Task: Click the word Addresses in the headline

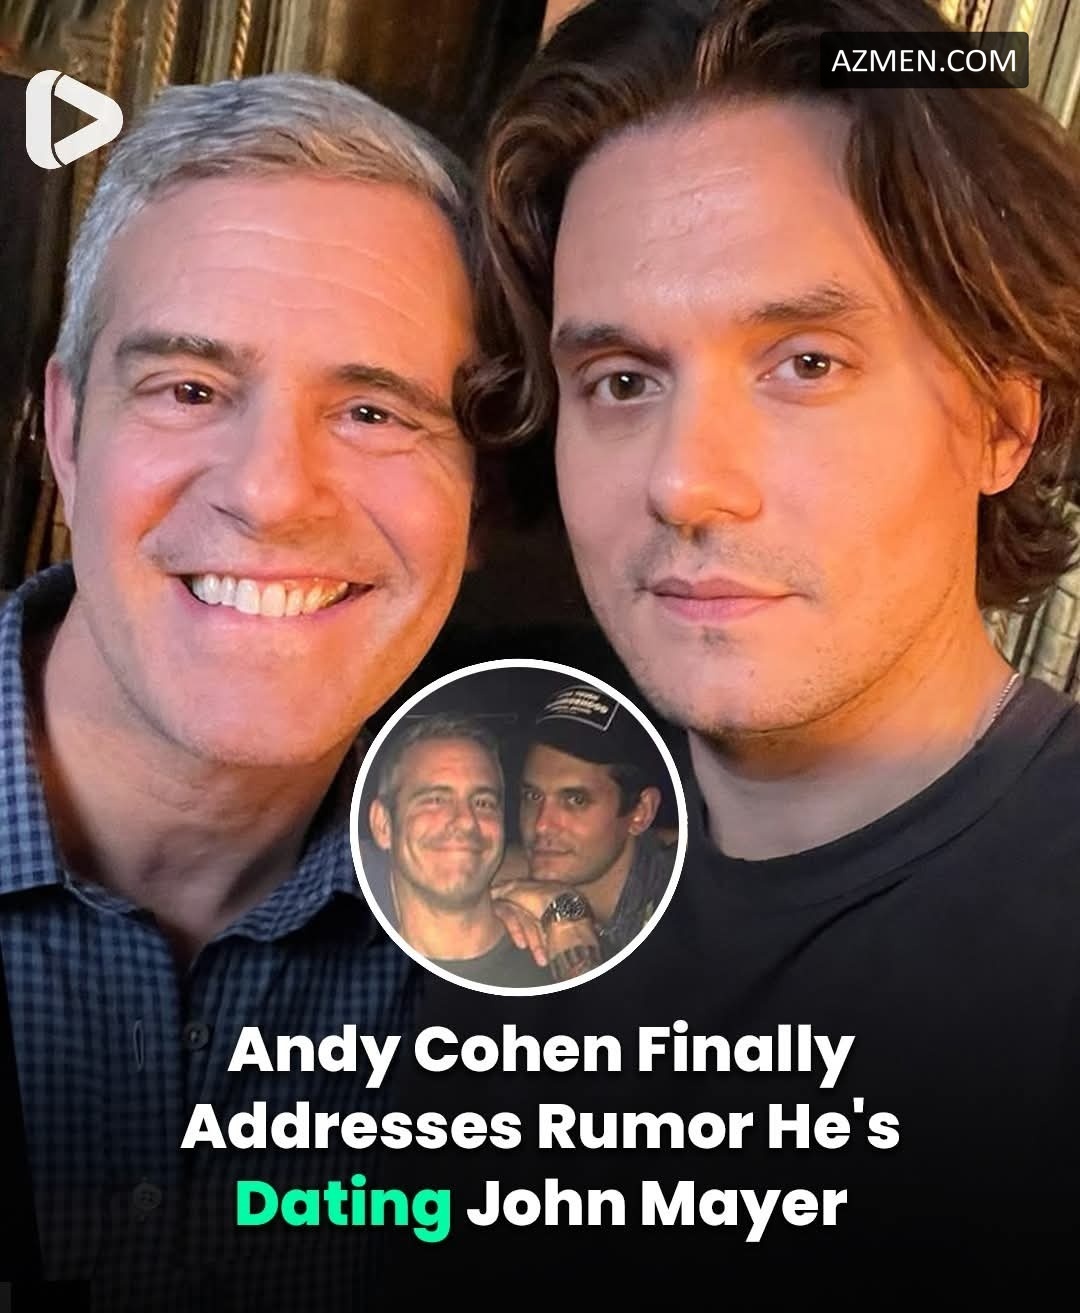Action: click(x=353, y=1126)
